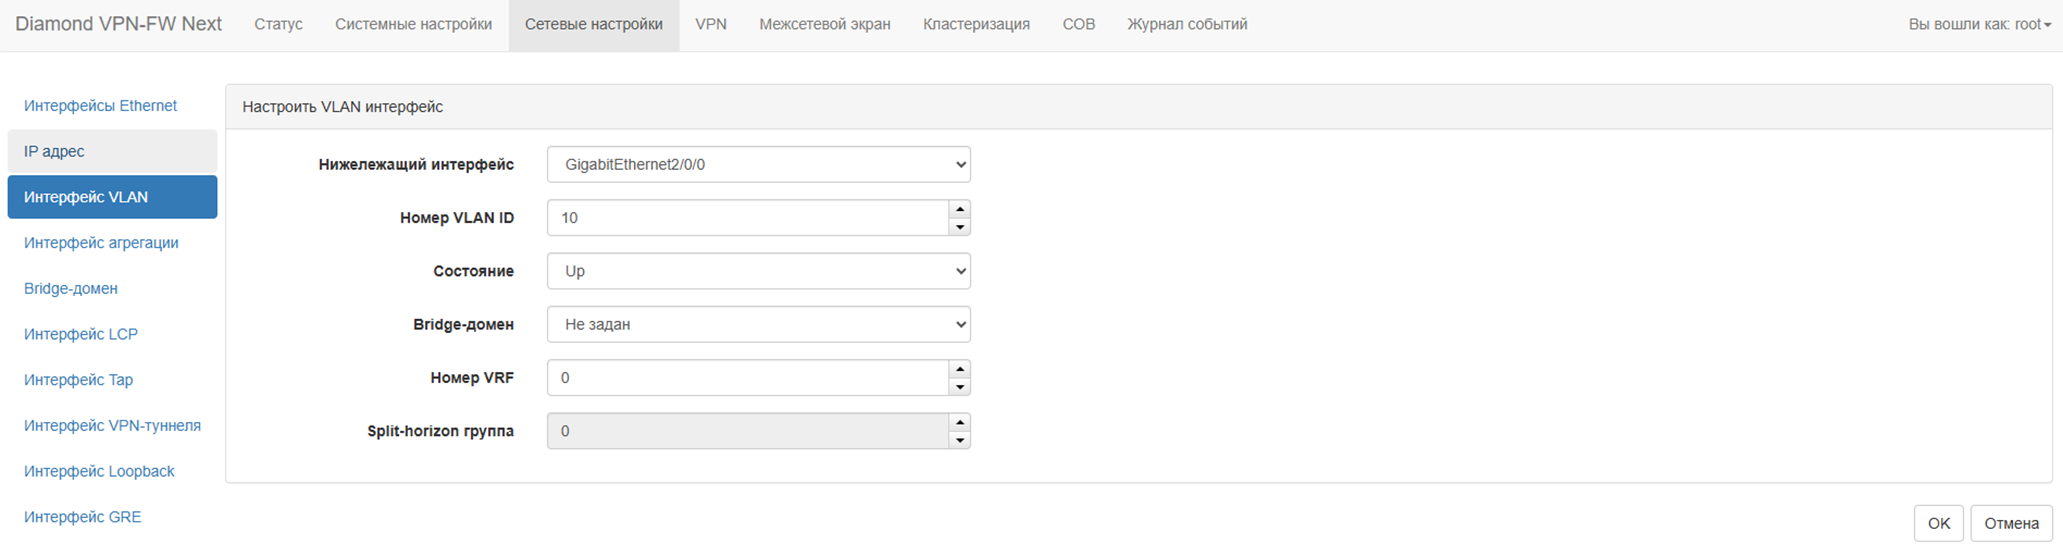2063x544 pixels.
Task: Go to the Журнал событий tab
Action: [x=1187, y=24]
